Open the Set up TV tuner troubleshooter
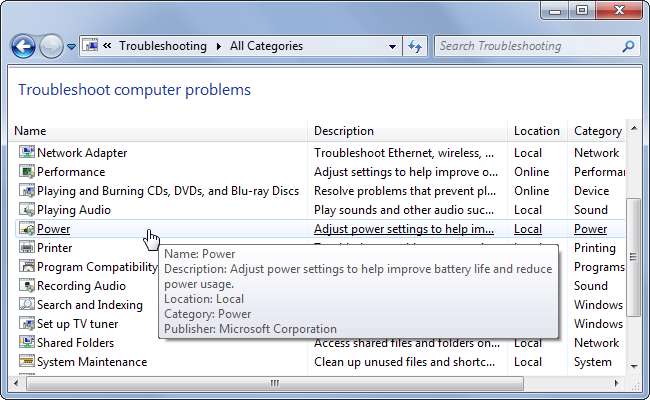This screenshot has height=400, width=650. tap(78, 324)
